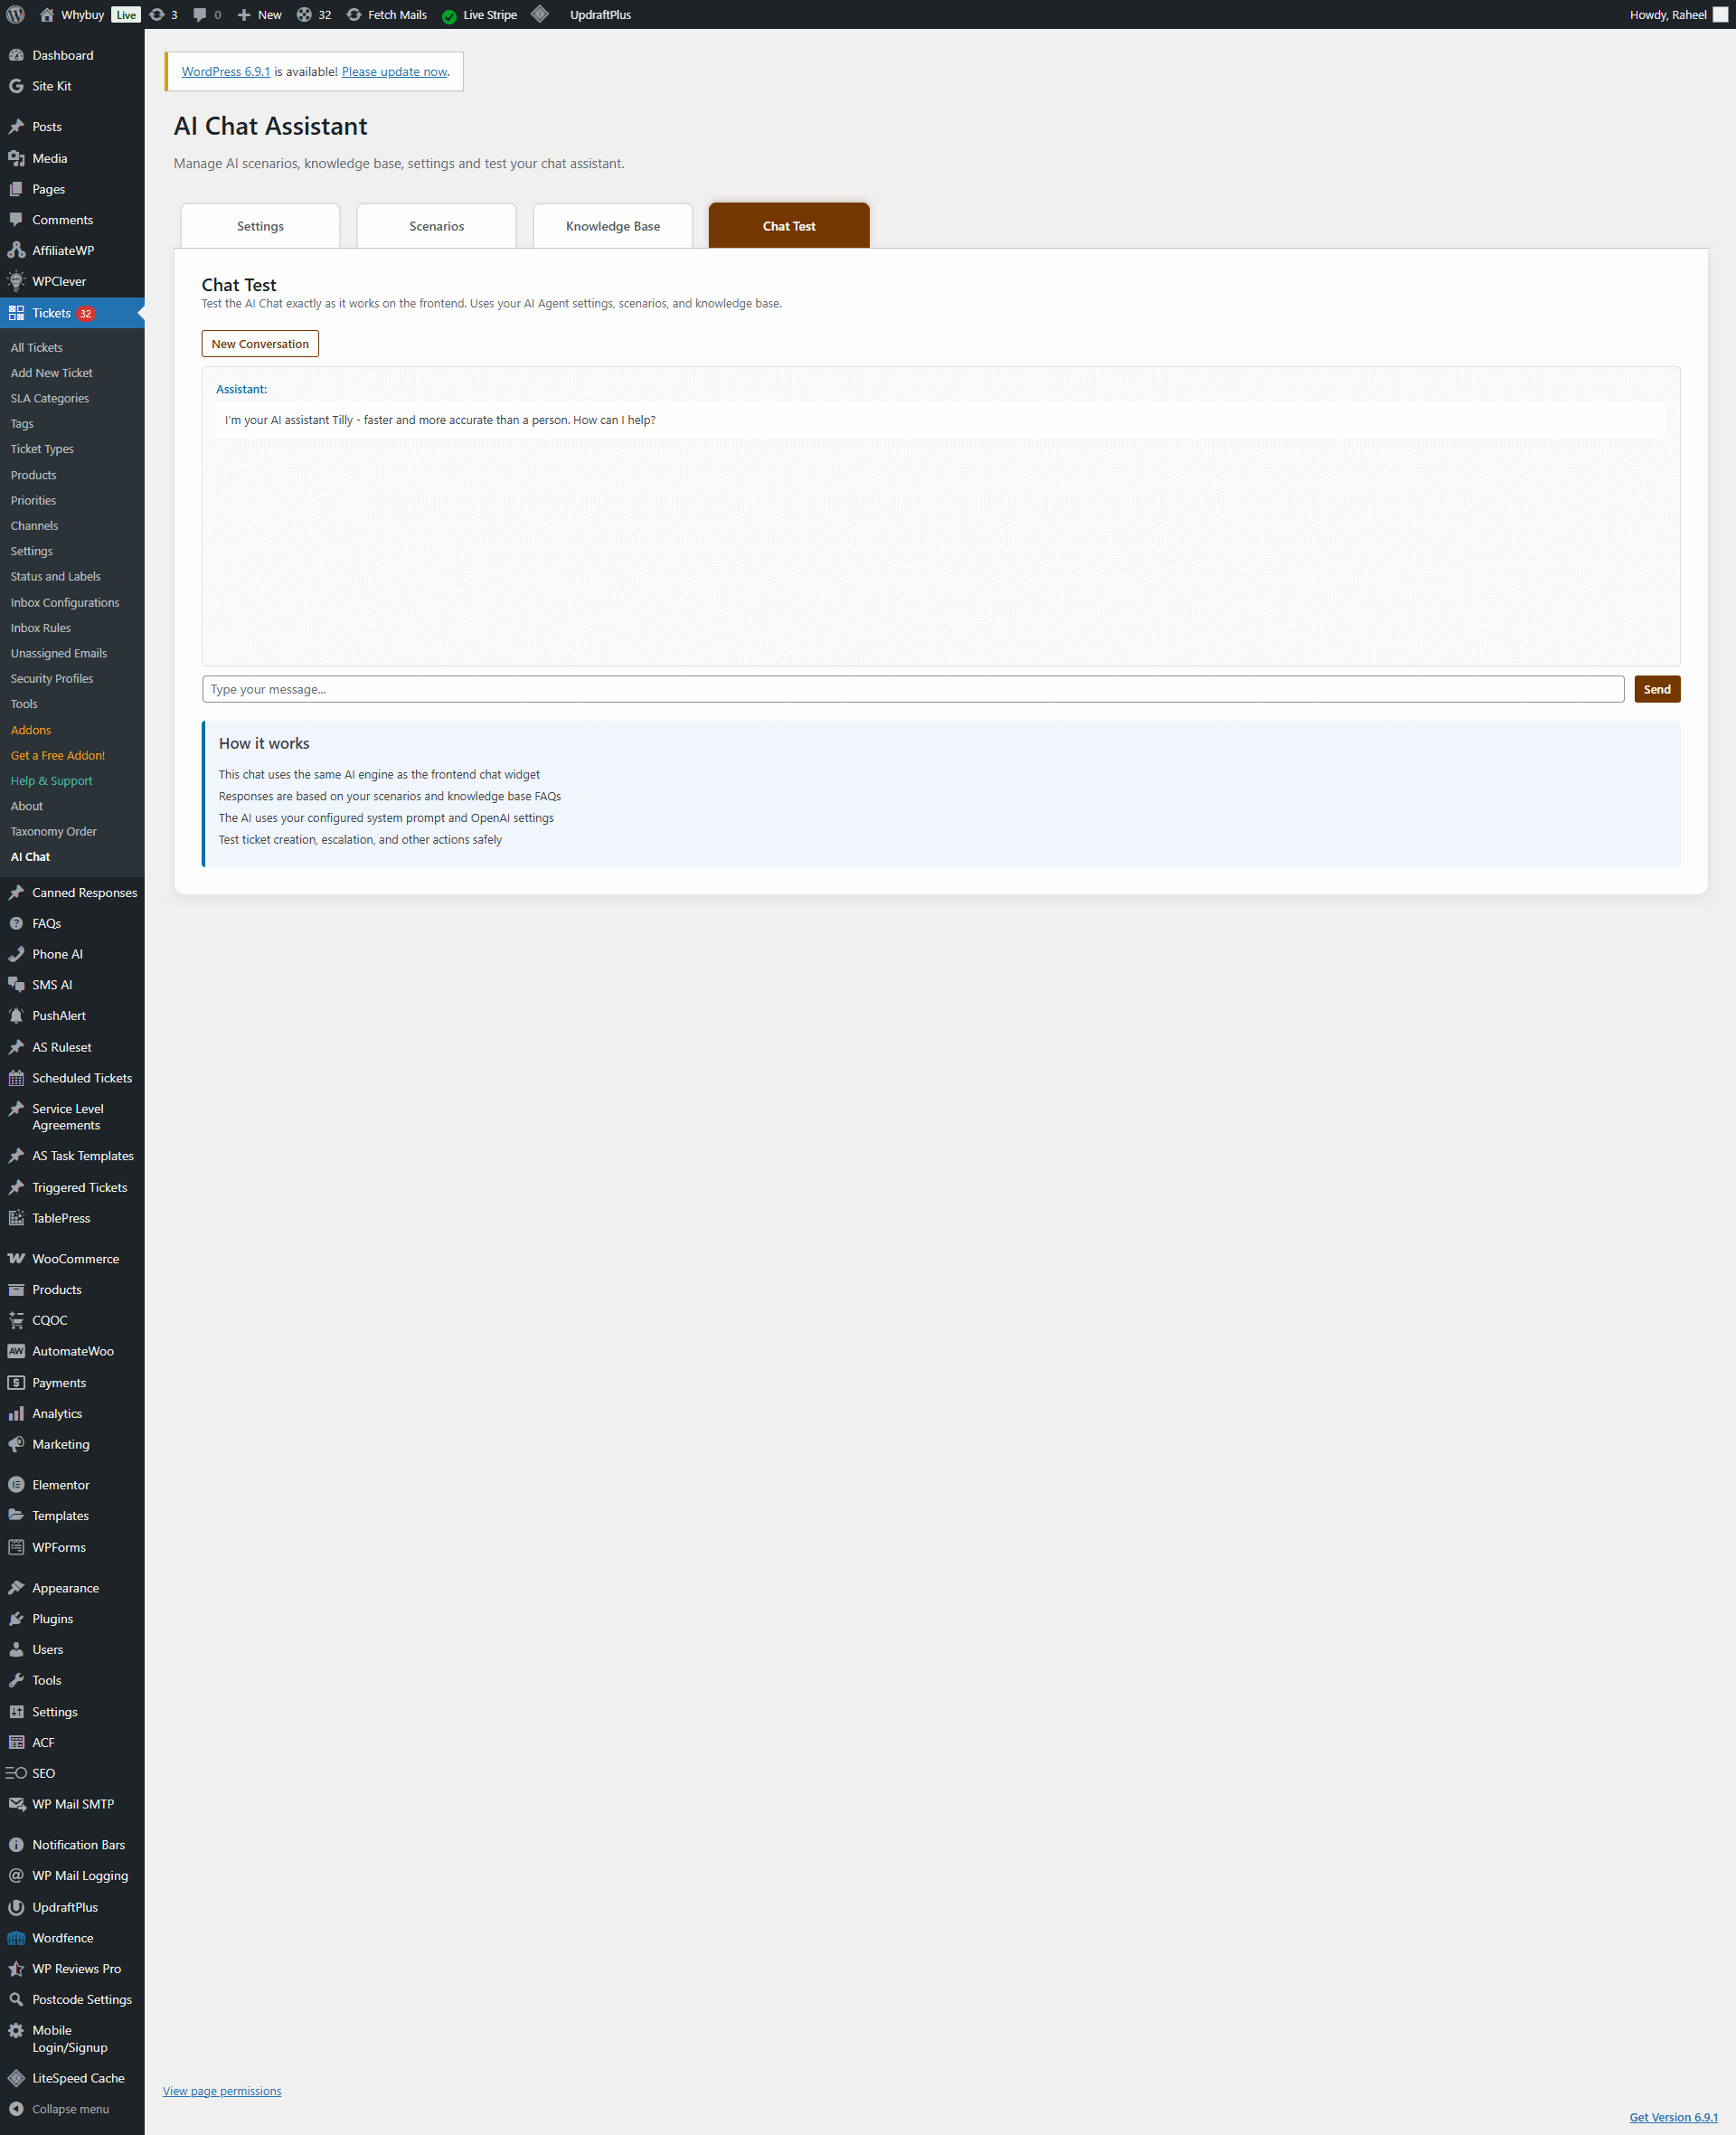Screen dimensions: 1736x2135
Task: Click the Fetch Mails refresh icon
Action: point(354,15)
